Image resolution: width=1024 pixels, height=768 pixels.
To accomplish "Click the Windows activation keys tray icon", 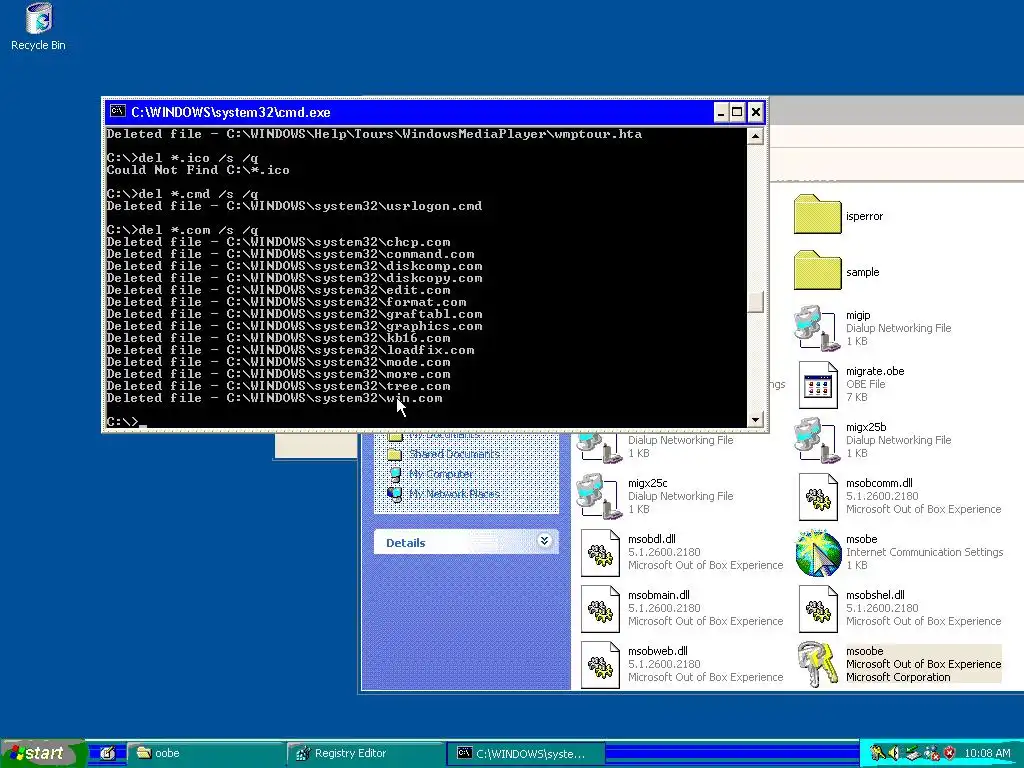I will [x=878, y=753].
